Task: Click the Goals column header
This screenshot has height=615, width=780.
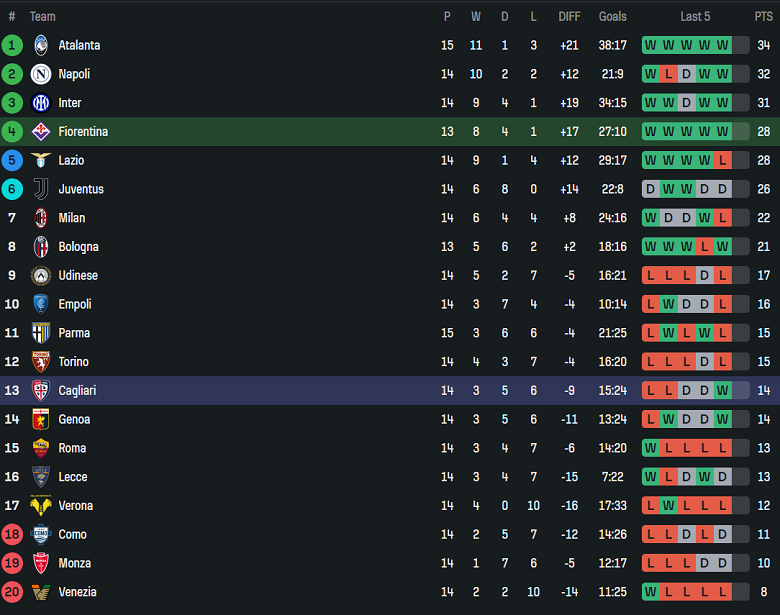Action: [612, 17]
